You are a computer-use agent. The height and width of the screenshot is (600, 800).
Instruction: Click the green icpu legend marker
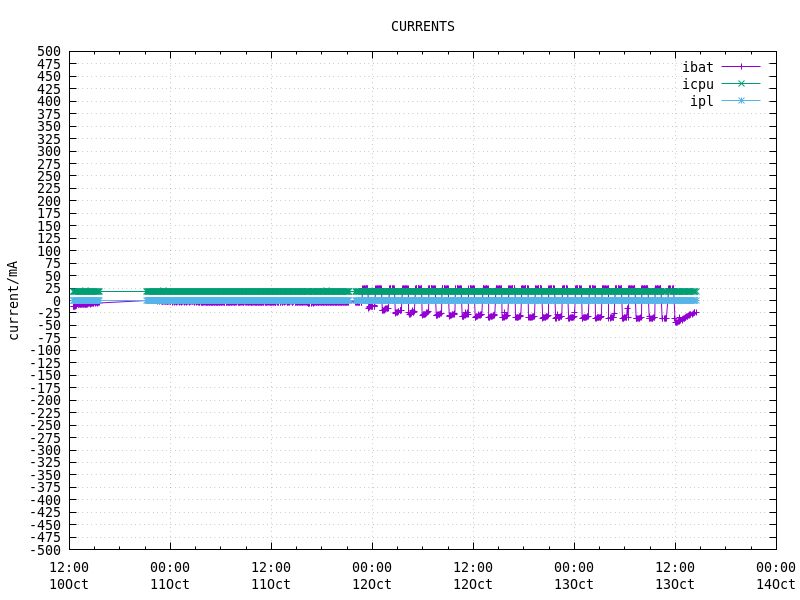[741, 84]
